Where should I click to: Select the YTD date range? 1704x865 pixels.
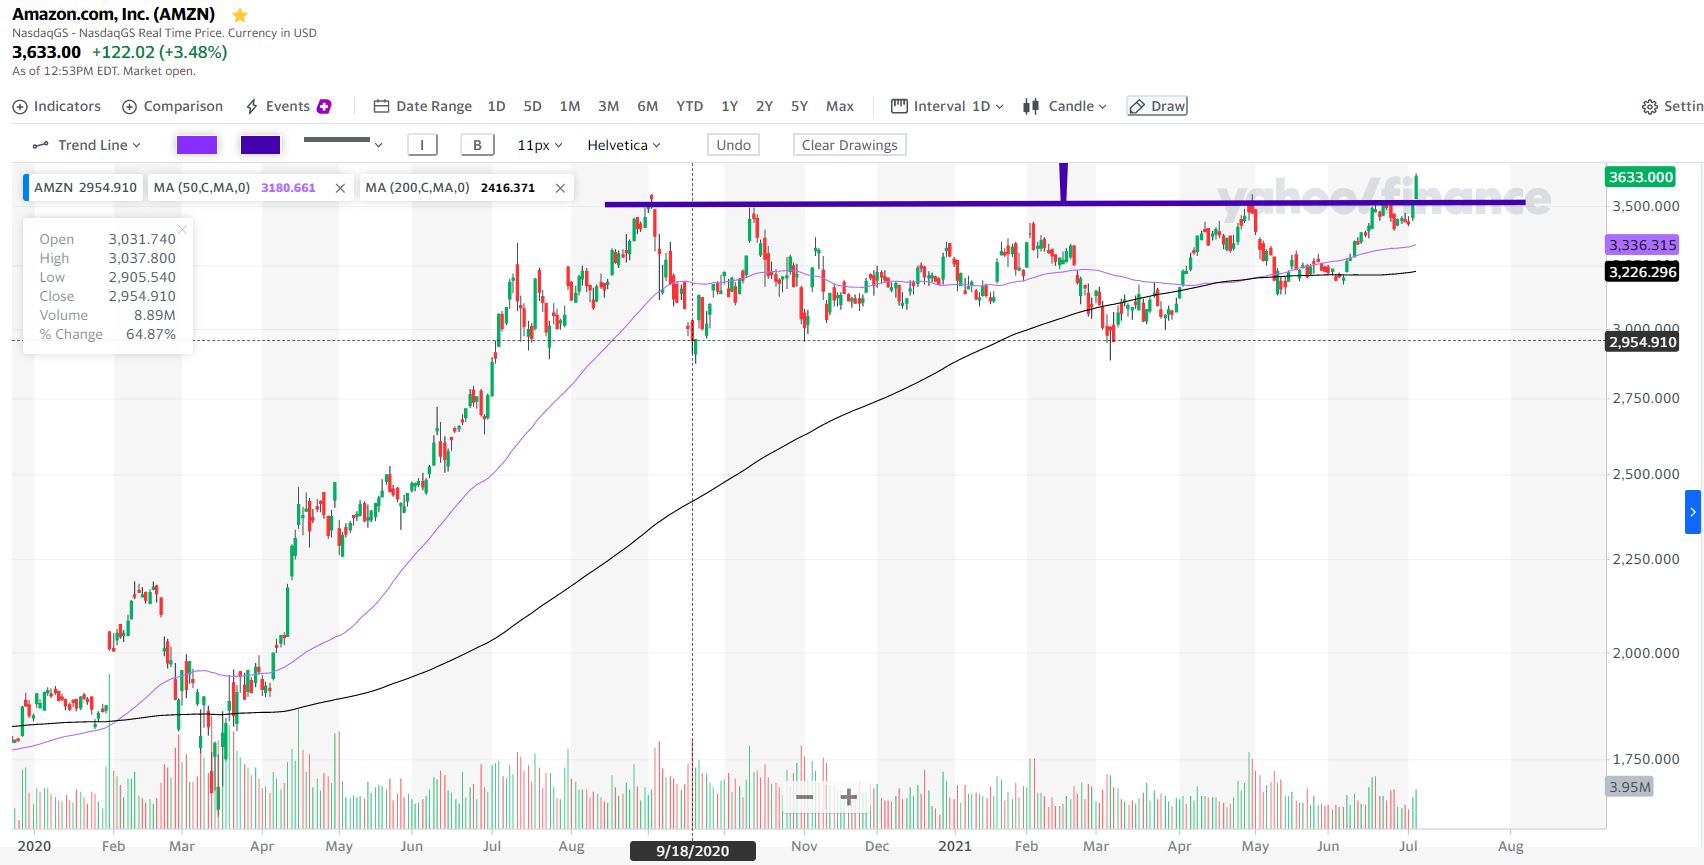pyautogui.click(x=689, y=106)
